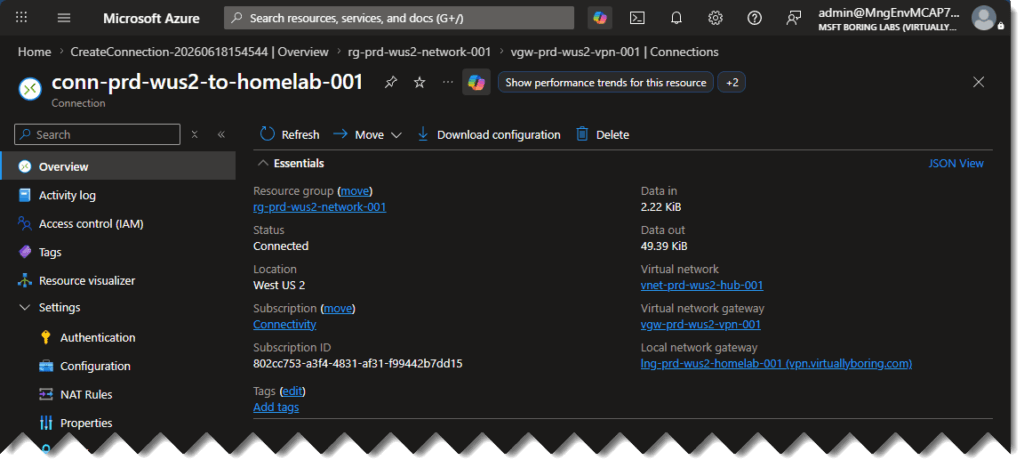Open the Move dropdown in the toolbar

tap(368, 134)
